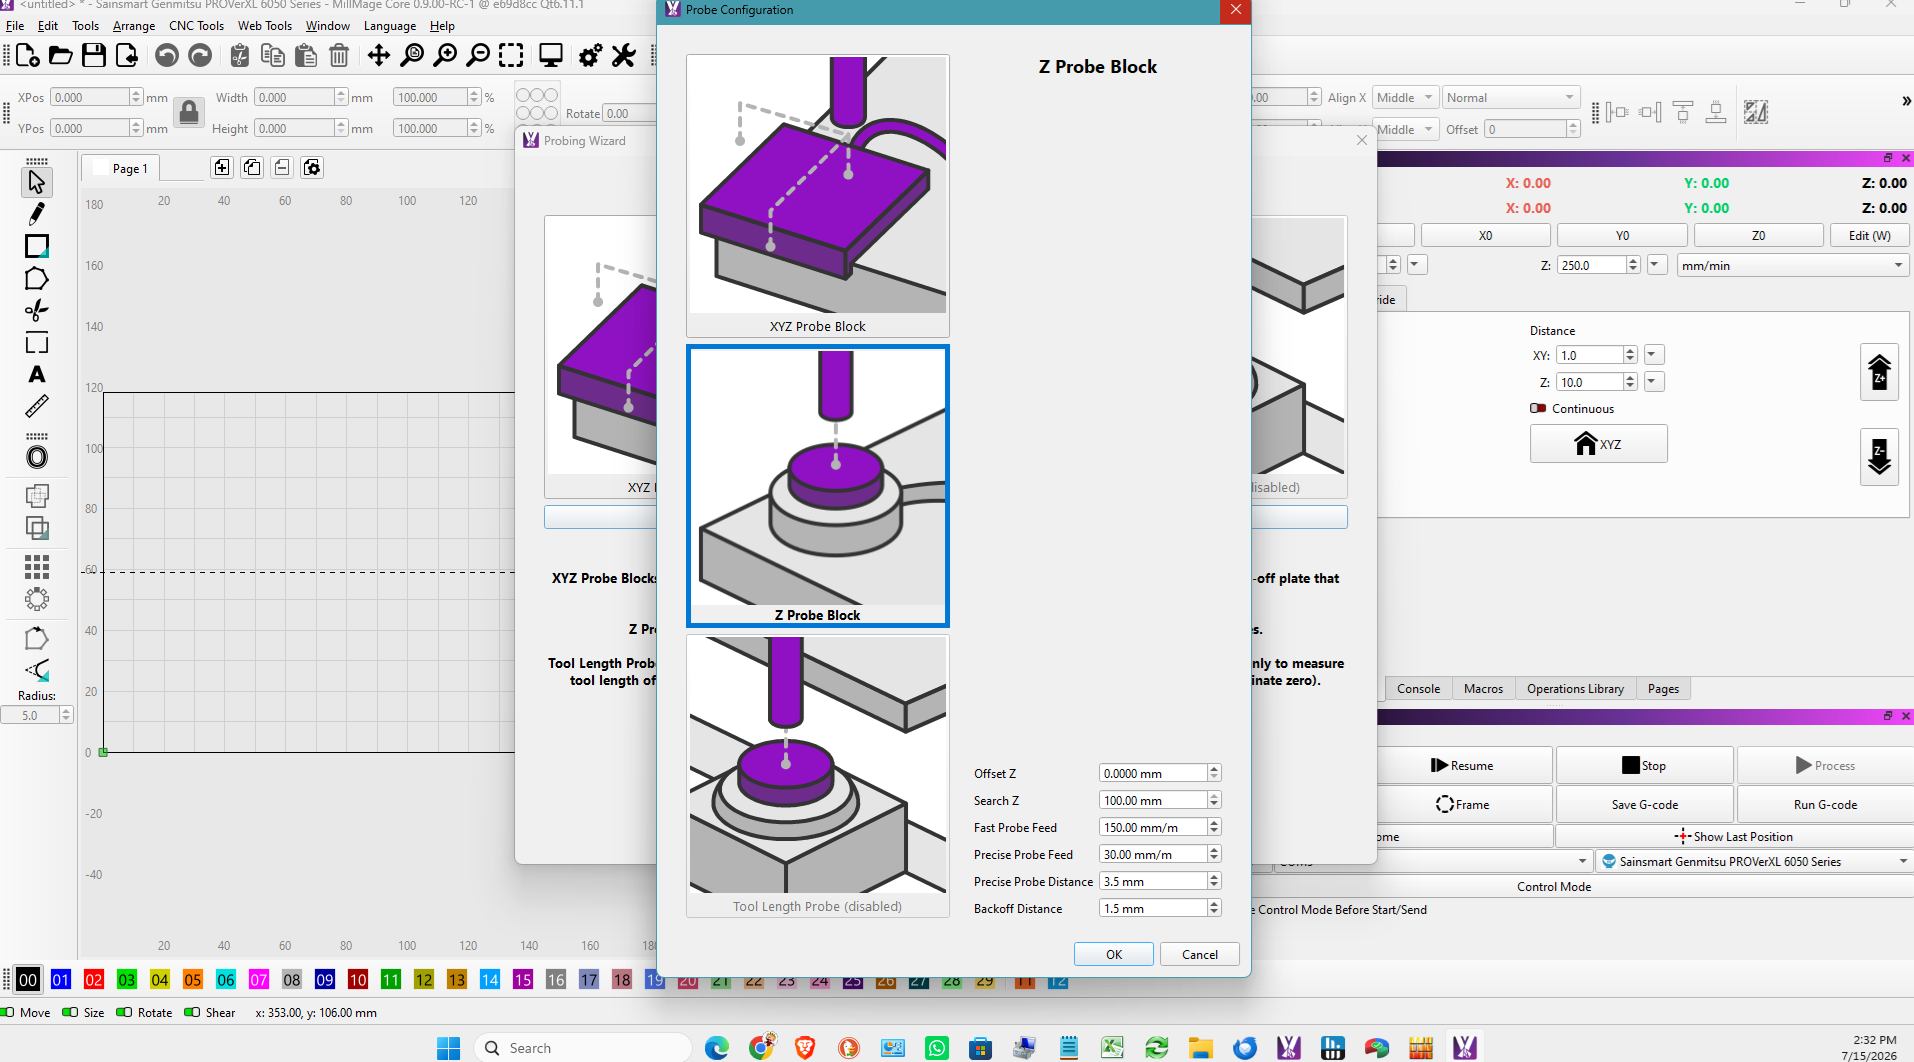
Task: Toggle the Rotate status option
Action: pyautogui.click(x=124, y=1012)
